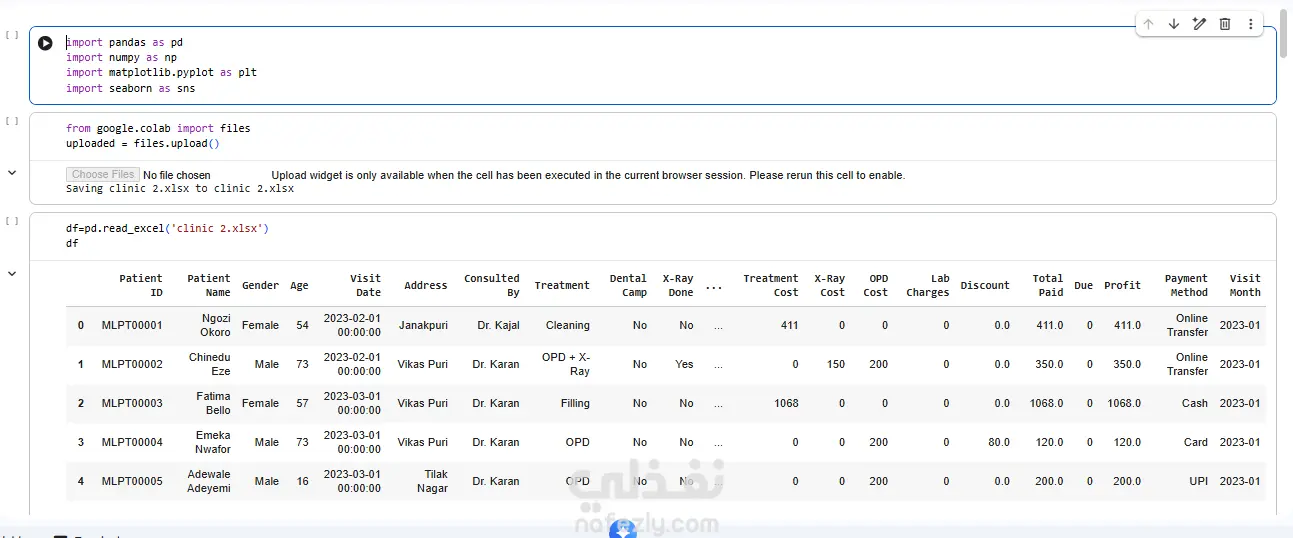Select the MLPT00001 patient ID cell
Screen dimensions: 1293x538
coord(132,325)
